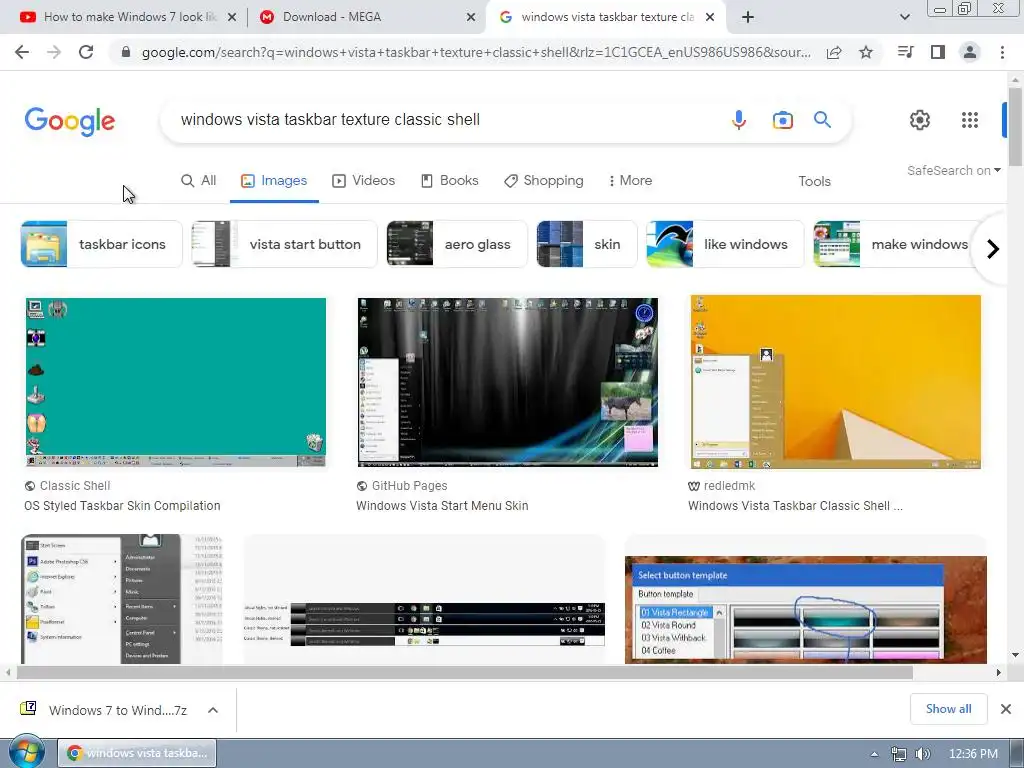Filter by make windows chip

pos(893,244)
